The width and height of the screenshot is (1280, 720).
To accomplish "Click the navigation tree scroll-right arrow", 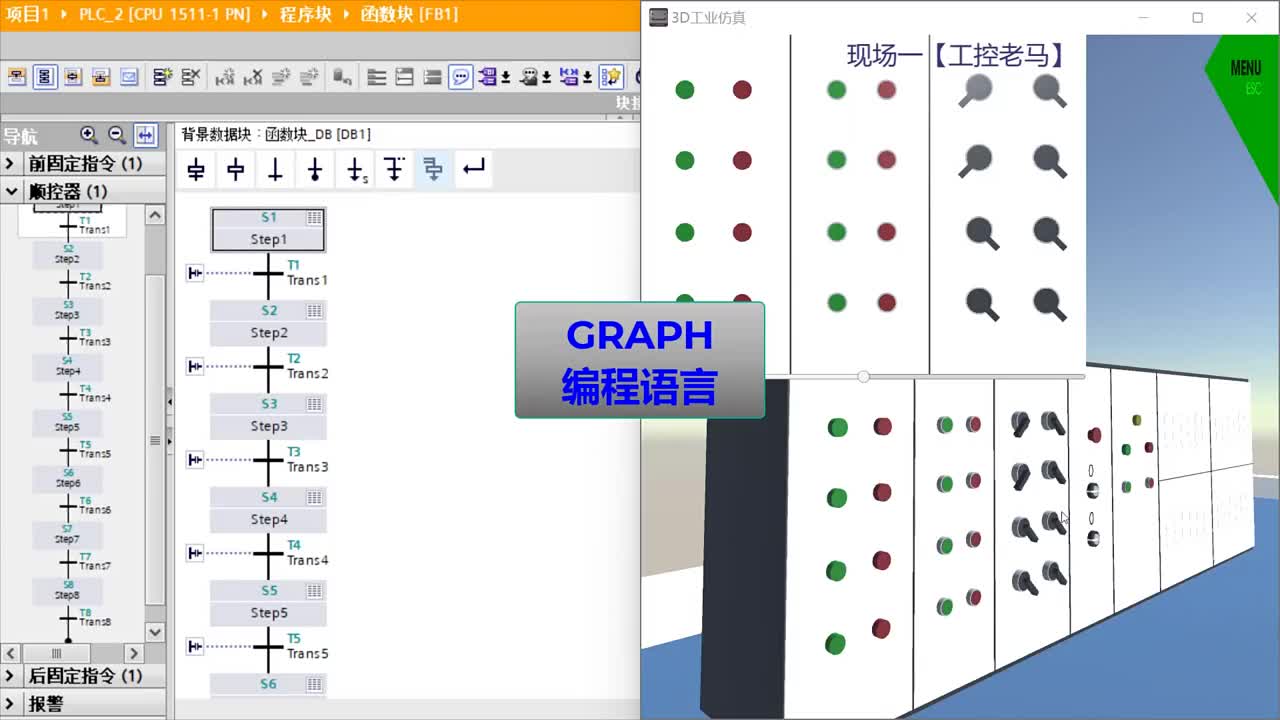I will [x=134, y=653].
